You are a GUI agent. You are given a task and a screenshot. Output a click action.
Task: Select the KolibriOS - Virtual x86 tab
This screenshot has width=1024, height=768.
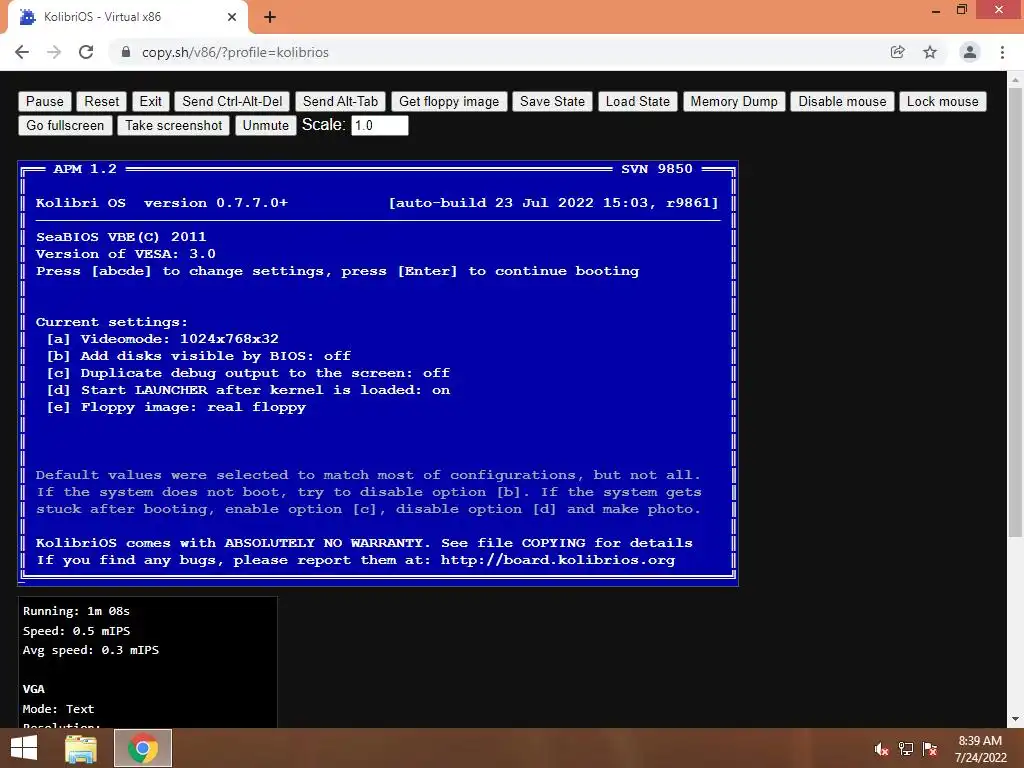point(127,17)
